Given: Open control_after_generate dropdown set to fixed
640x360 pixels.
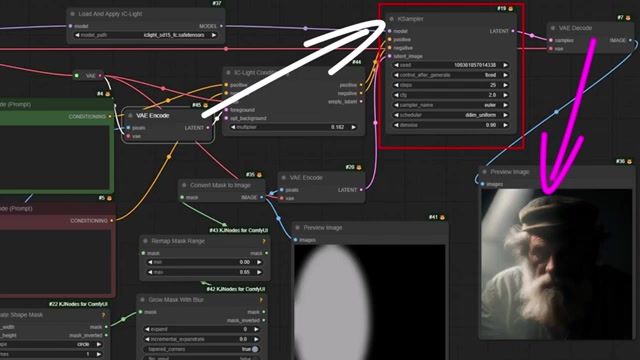Looking at the screenshot, I should tap(451, 75).
